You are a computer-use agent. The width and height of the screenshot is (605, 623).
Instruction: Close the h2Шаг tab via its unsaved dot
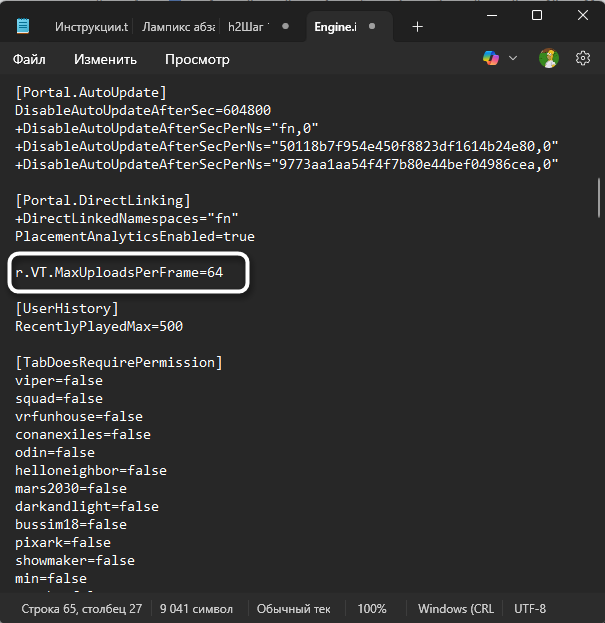tap(285, 26)
